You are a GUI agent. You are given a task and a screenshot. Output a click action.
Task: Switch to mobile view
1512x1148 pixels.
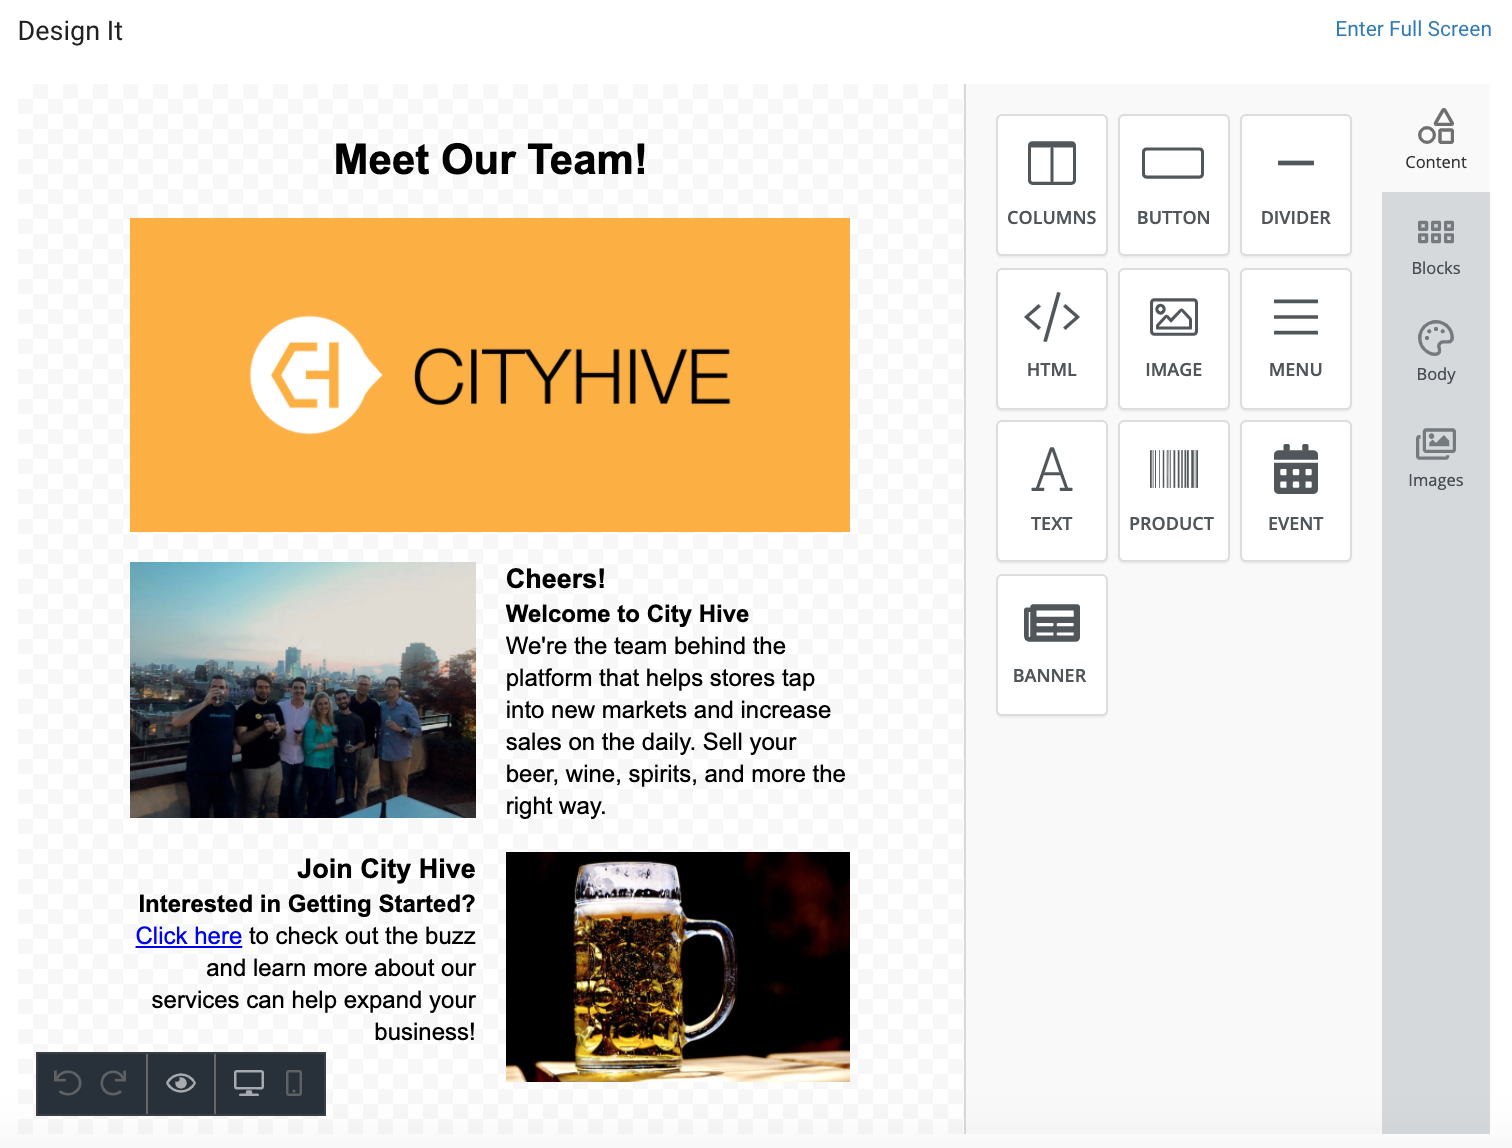pyautogui.click(x=294, y=1083)
